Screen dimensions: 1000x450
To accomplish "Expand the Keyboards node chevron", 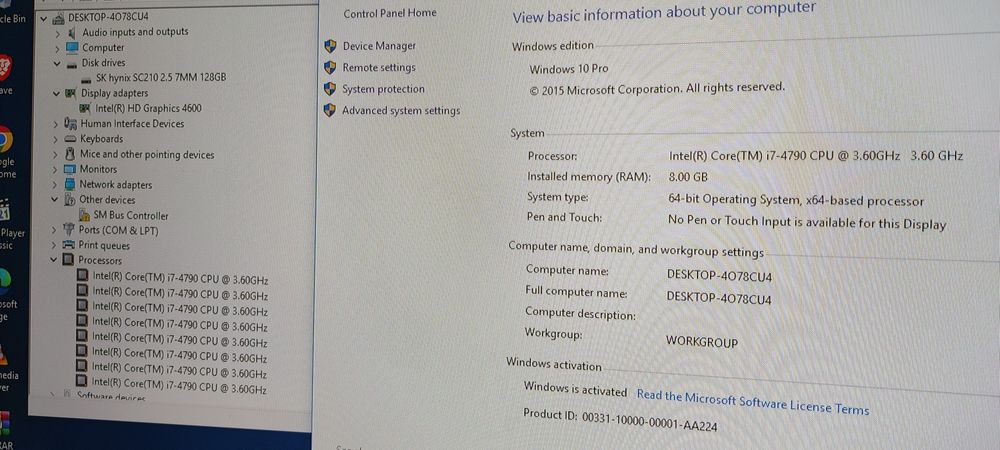I will tap(55, 140).
